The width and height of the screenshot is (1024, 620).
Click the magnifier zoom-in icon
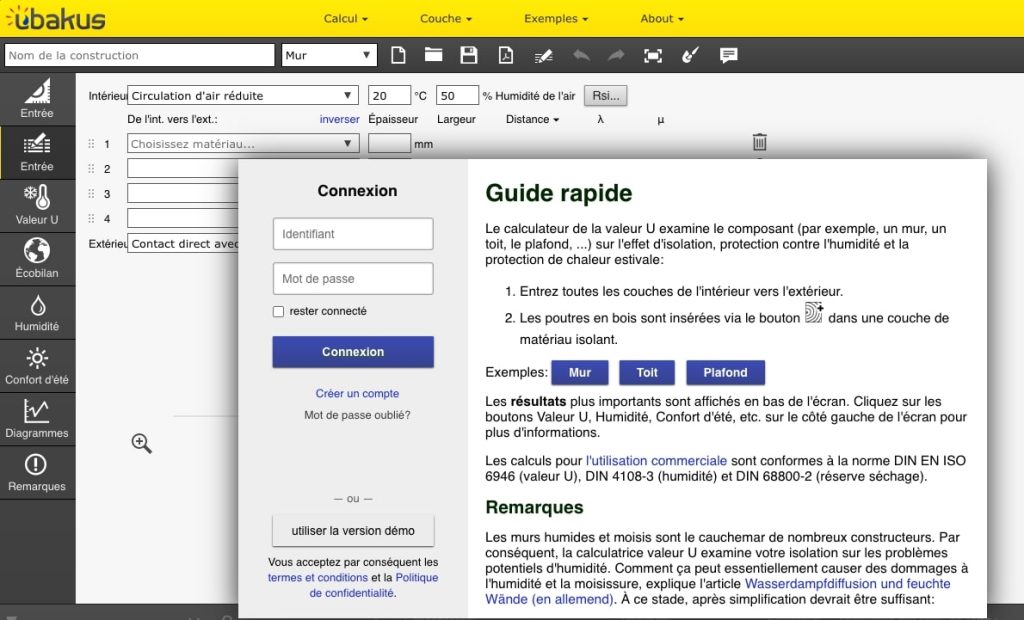pyautogui.click(x=142, y=443)
